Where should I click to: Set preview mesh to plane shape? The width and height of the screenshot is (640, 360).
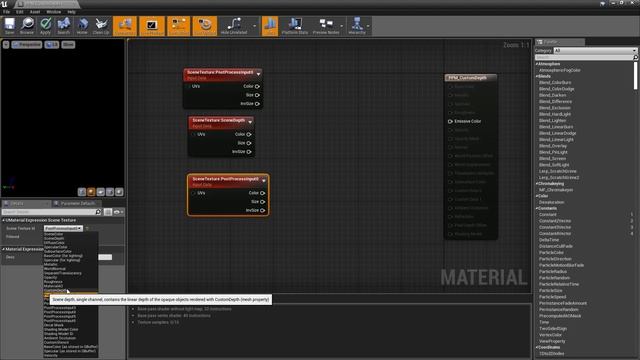pyautogui.click(x=100, y=192)
